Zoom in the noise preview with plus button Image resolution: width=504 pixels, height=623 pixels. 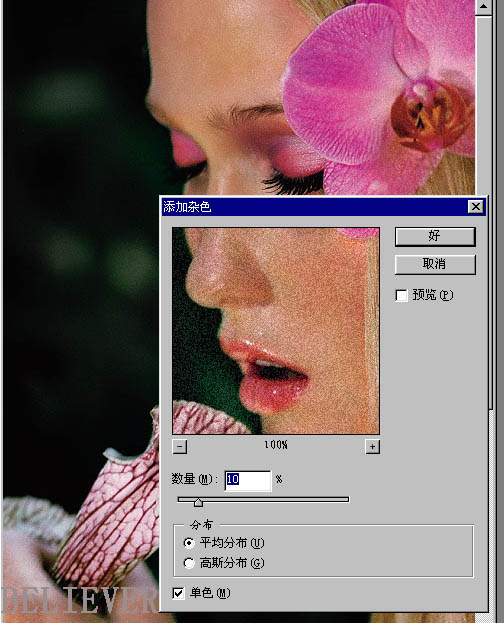372,447
